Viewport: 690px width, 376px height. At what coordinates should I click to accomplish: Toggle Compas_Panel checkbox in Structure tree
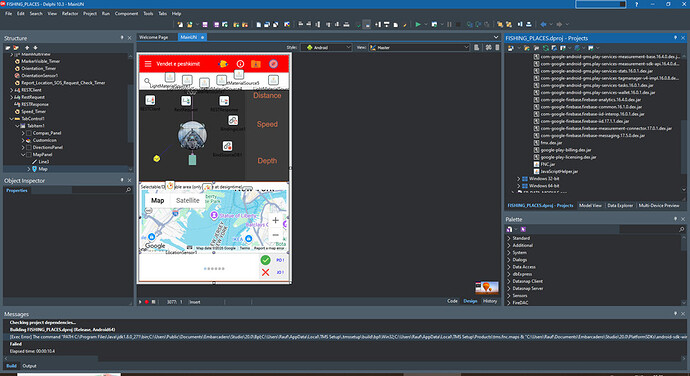[29, 133]
